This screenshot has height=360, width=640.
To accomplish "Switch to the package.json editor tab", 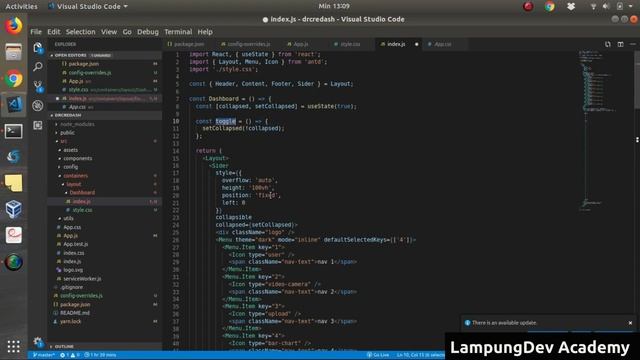I will coord(189,44).
